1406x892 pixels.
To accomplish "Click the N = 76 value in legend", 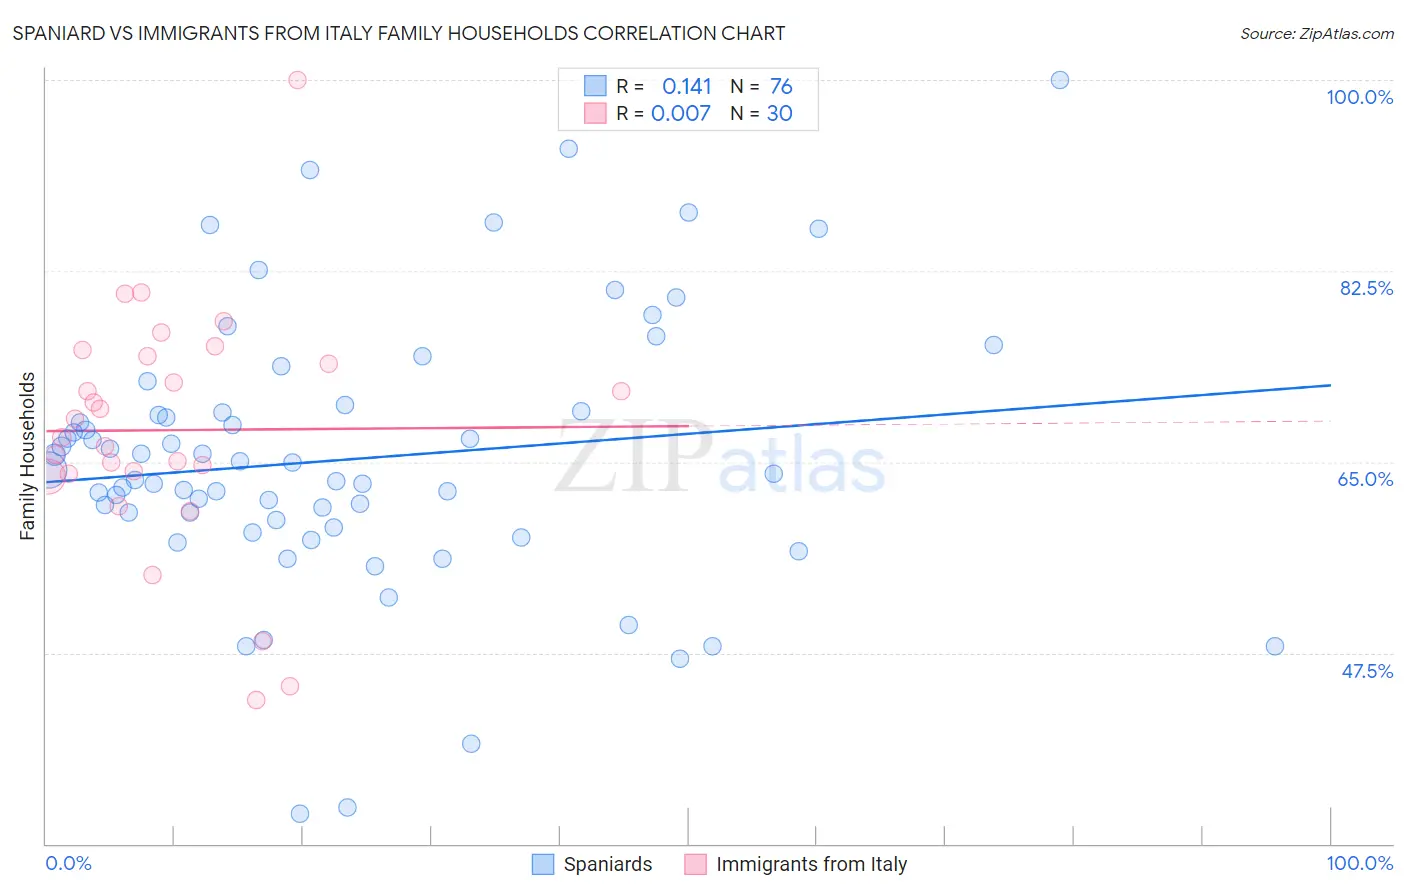I will pos(761,87).
